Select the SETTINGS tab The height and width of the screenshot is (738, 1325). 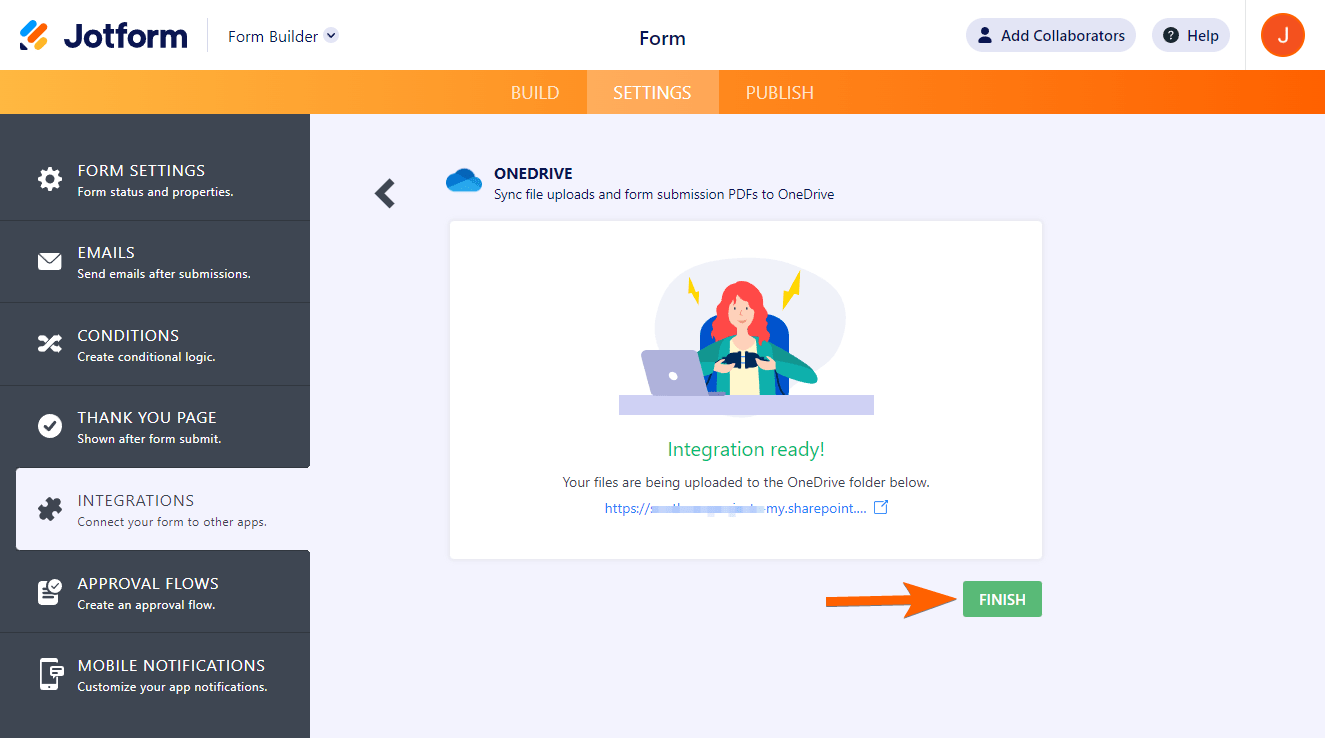[x=652, y=92]
